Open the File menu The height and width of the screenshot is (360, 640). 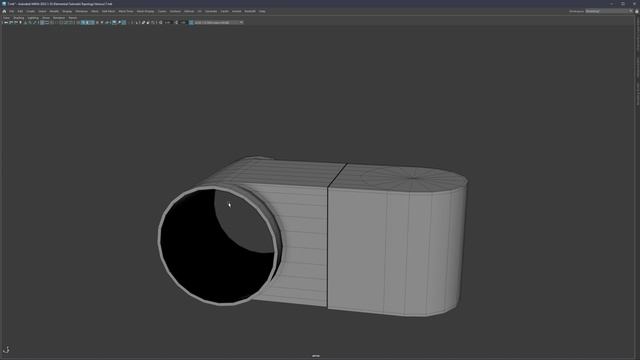click(11, 11)
